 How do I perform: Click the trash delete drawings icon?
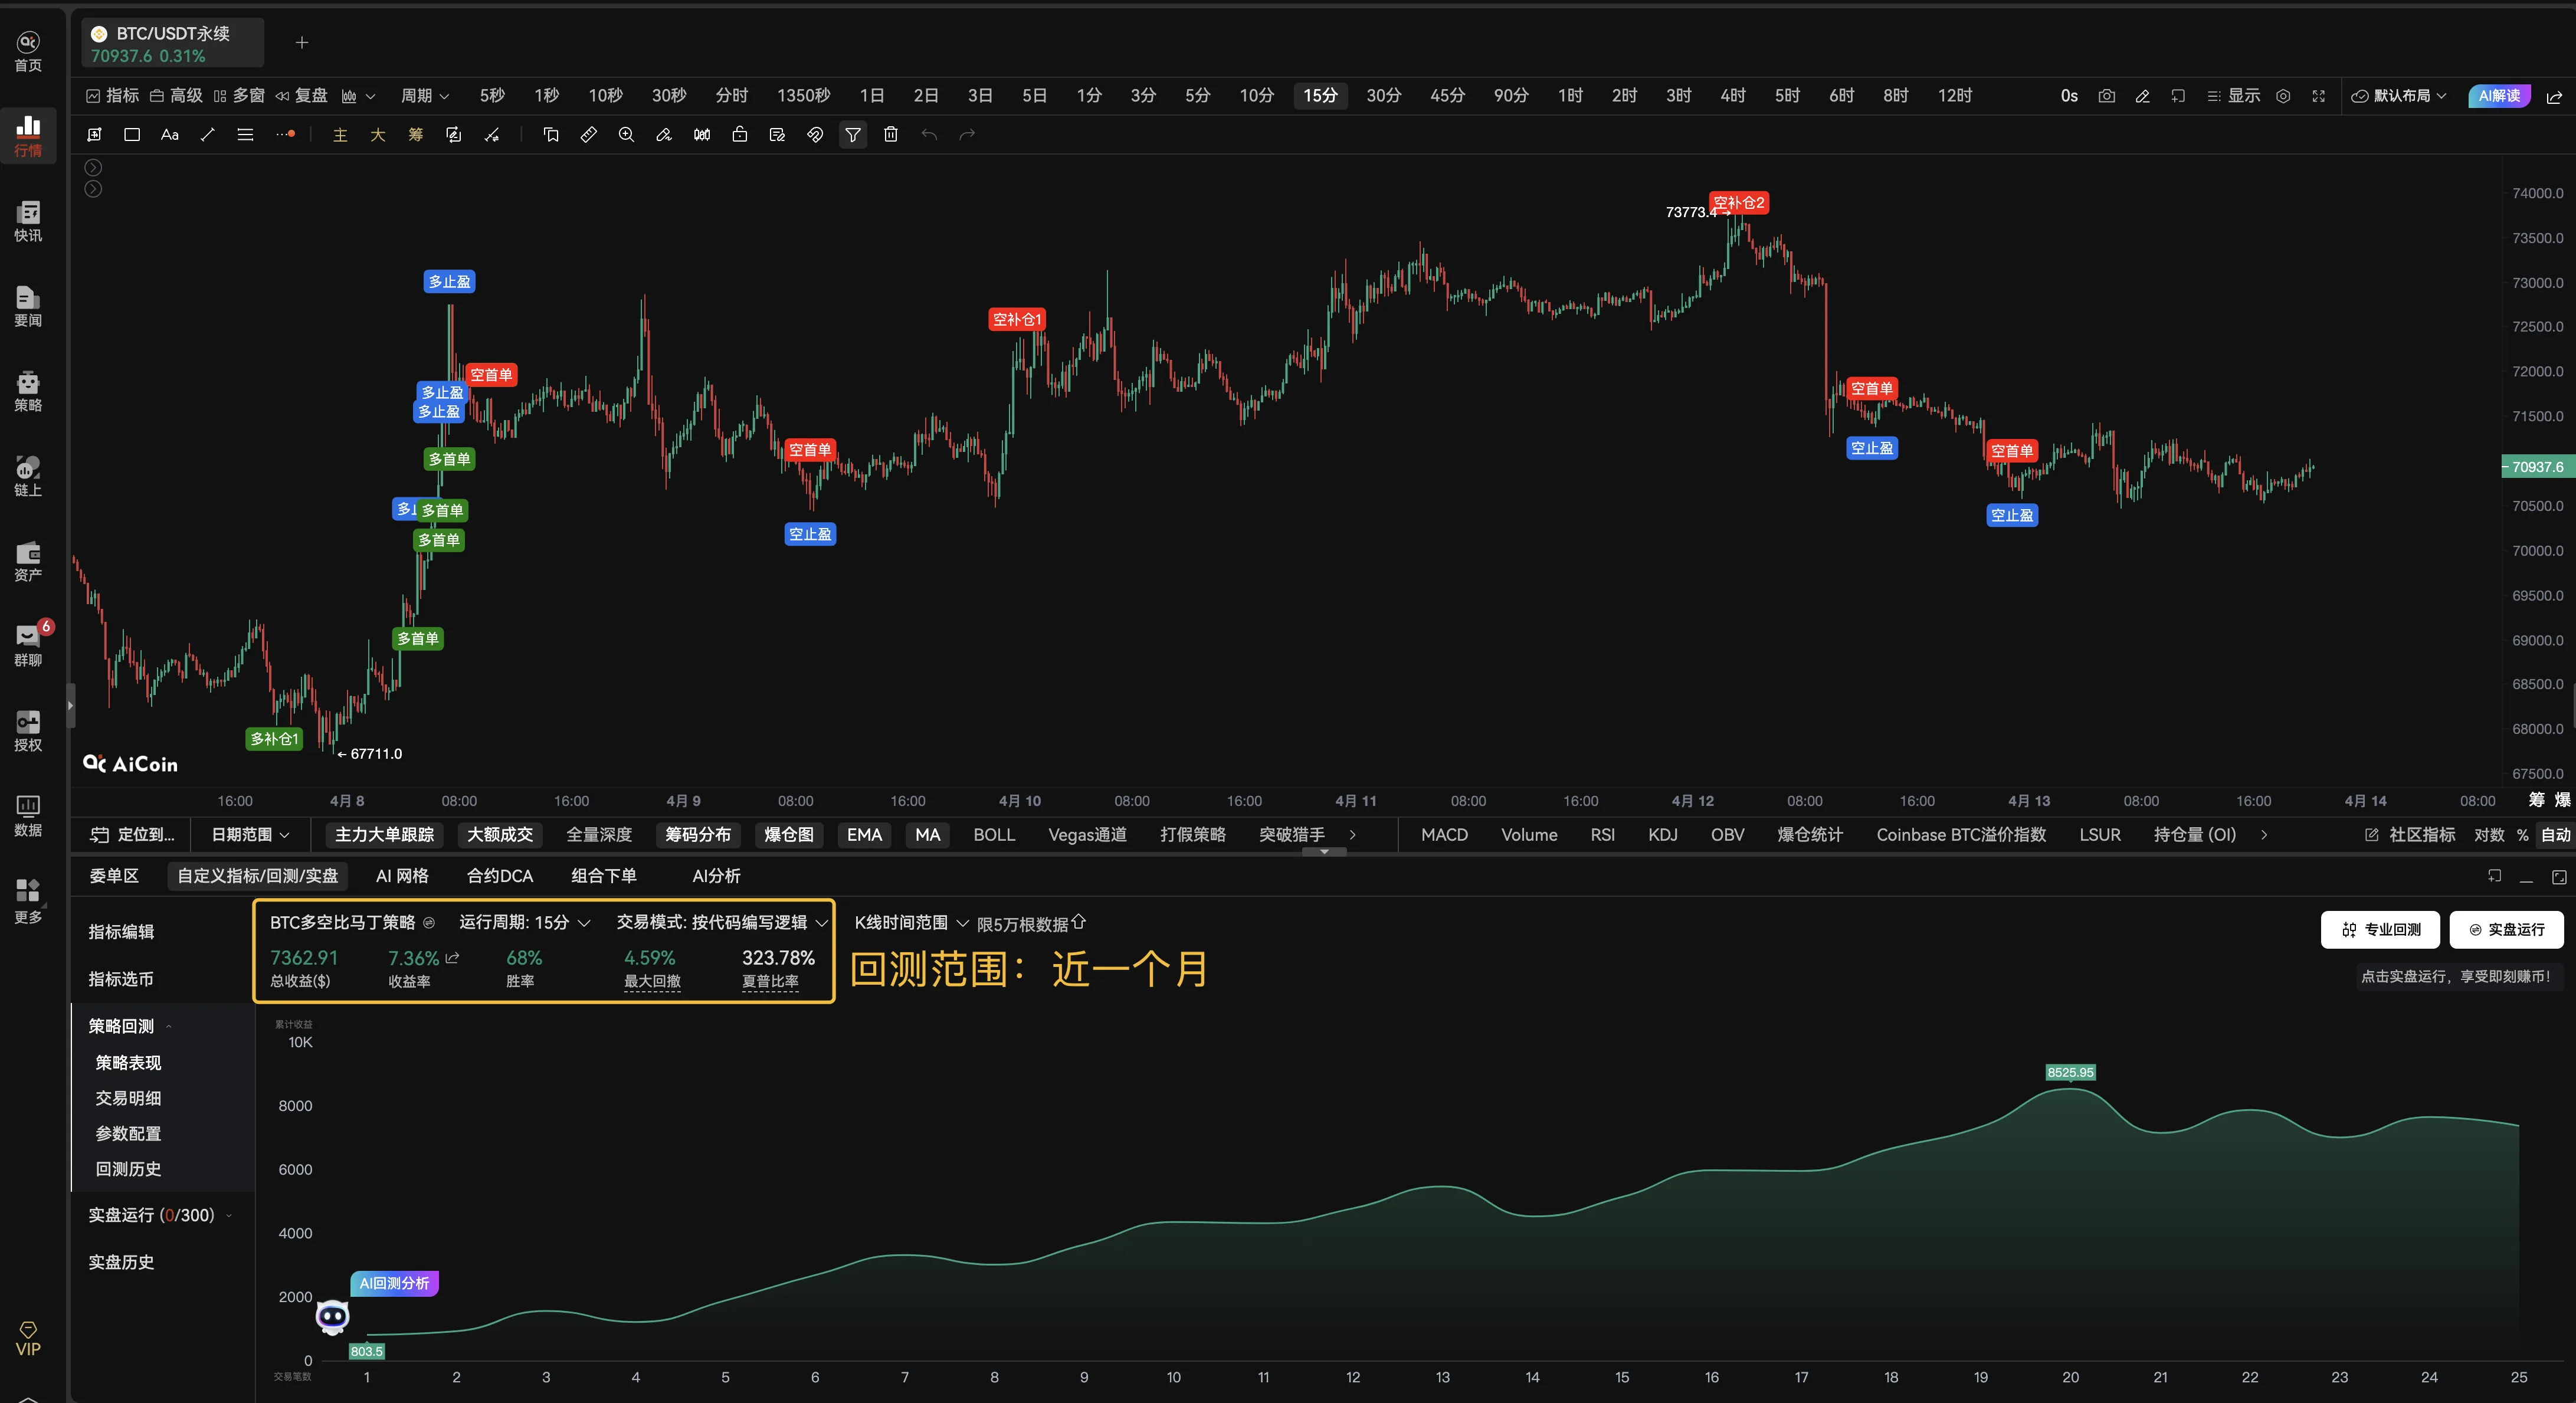pyautogui.click(x=890, y=135)
